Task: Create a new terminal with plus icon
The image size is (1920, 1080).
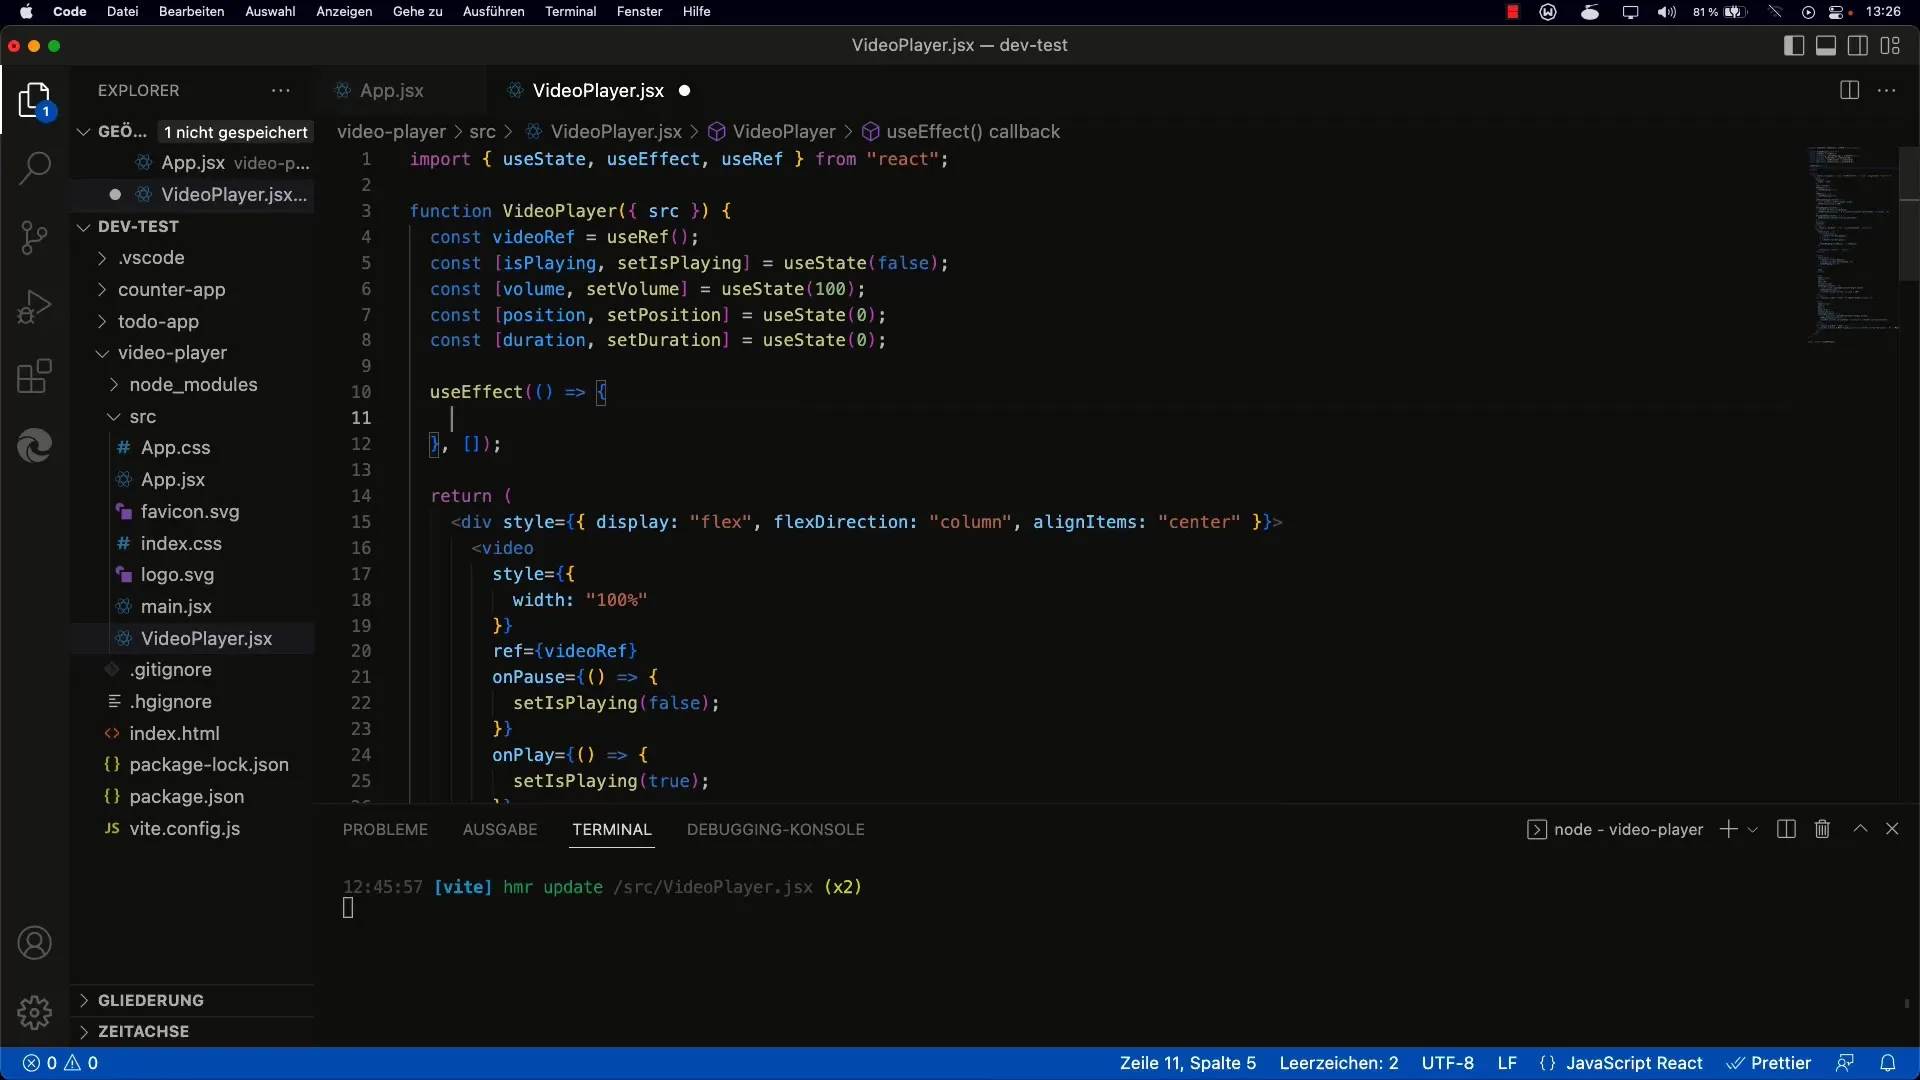Action: point(1728,829)
